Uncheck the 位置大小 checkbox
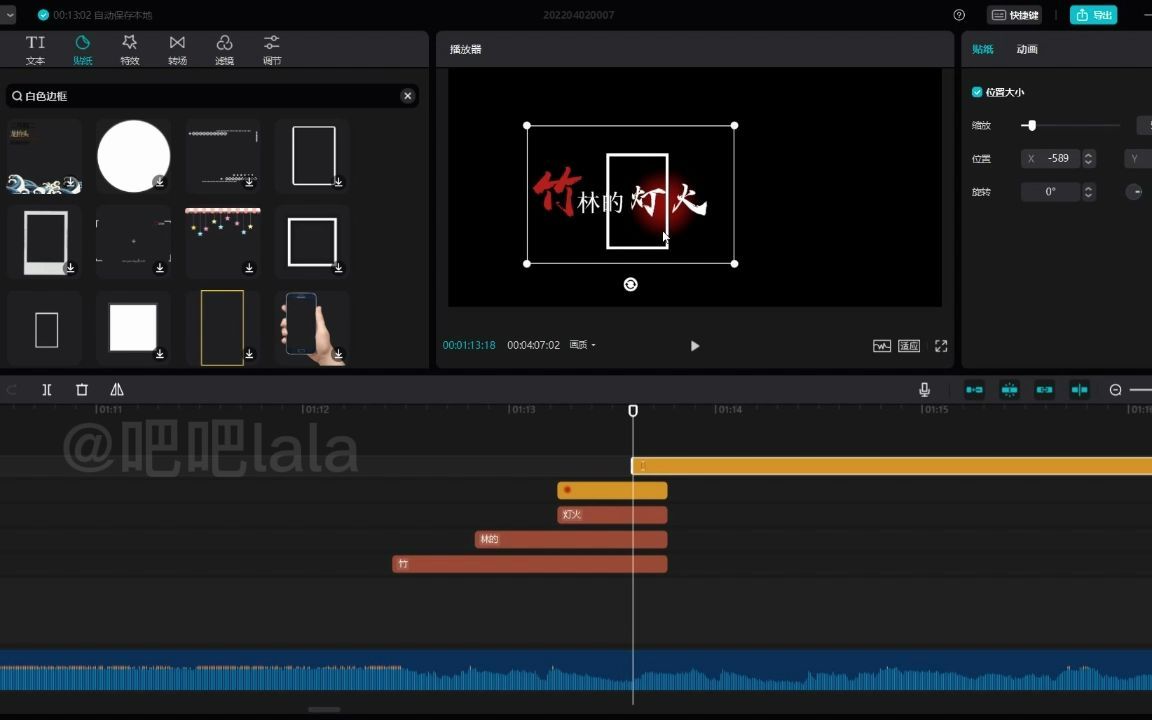Image resolution: width=1152 pixels, height=720 pixels. pyautogui.click(x=977, y=92)
